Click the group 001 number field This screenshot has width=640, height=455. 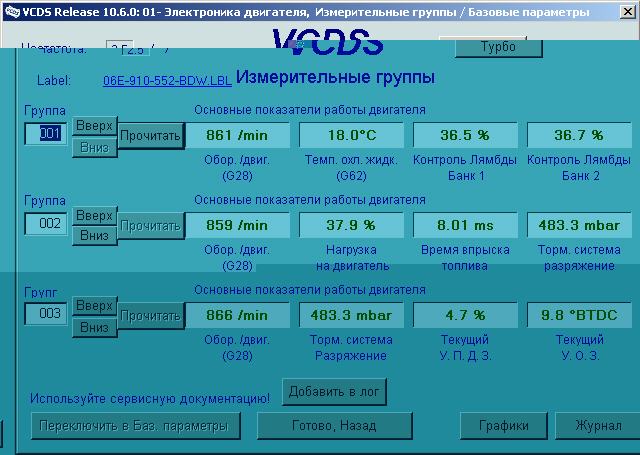click(46, 133)
